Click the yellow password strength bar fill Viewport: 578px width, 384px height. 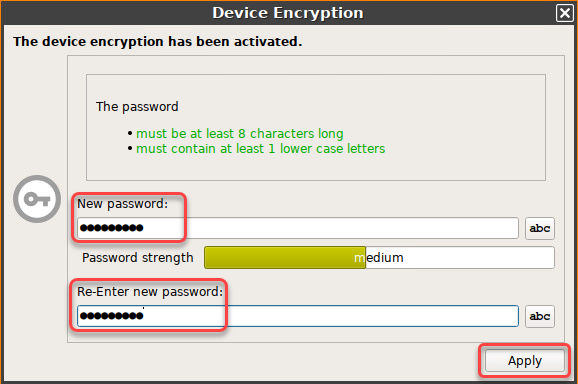click(285, 258)
